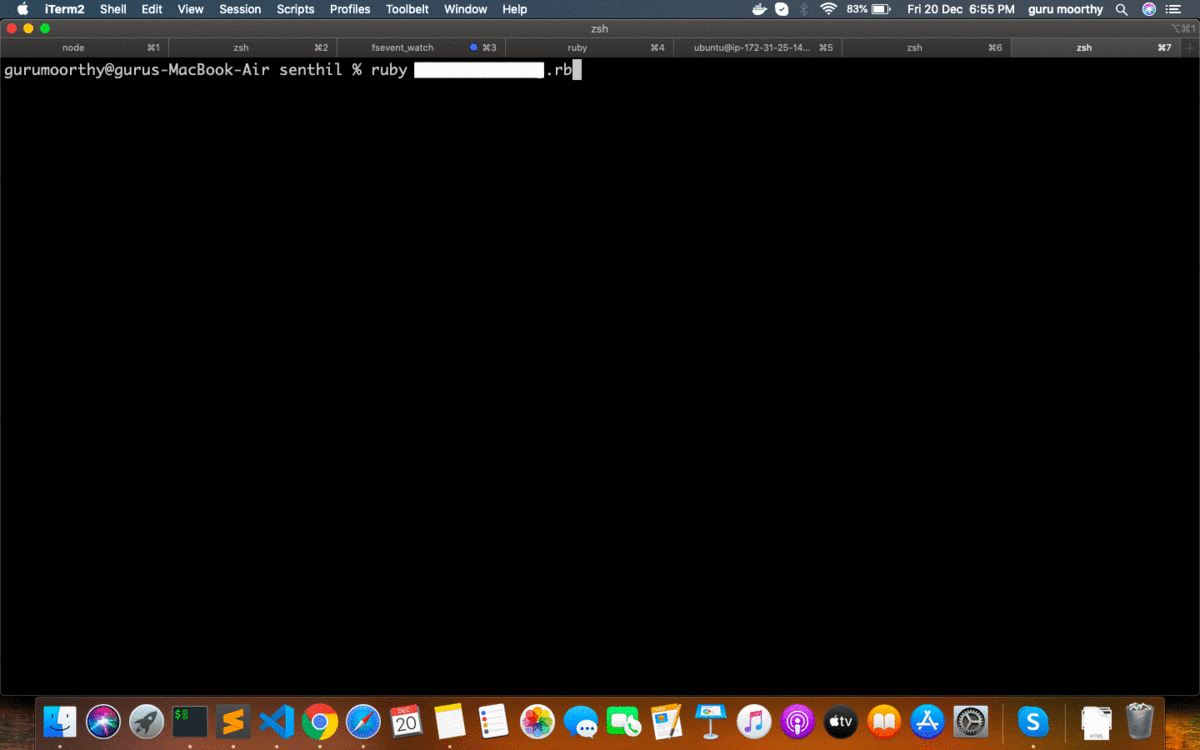Open the HTML document in the dock

1096,722
